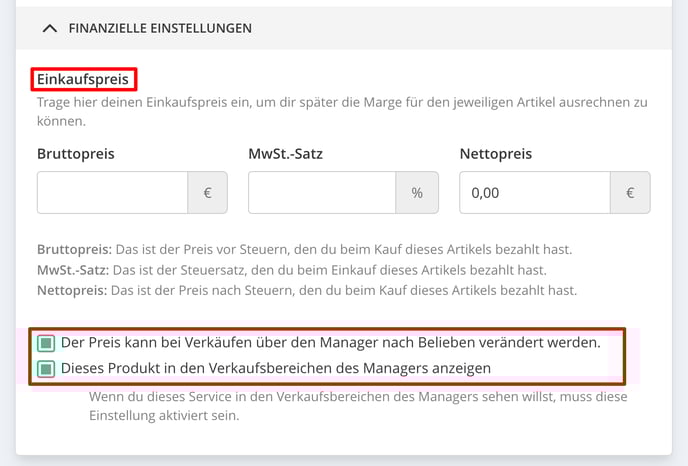Click the Nettopreis field label
The width and height of the screenshot is (688, 466).
(495, 154)
